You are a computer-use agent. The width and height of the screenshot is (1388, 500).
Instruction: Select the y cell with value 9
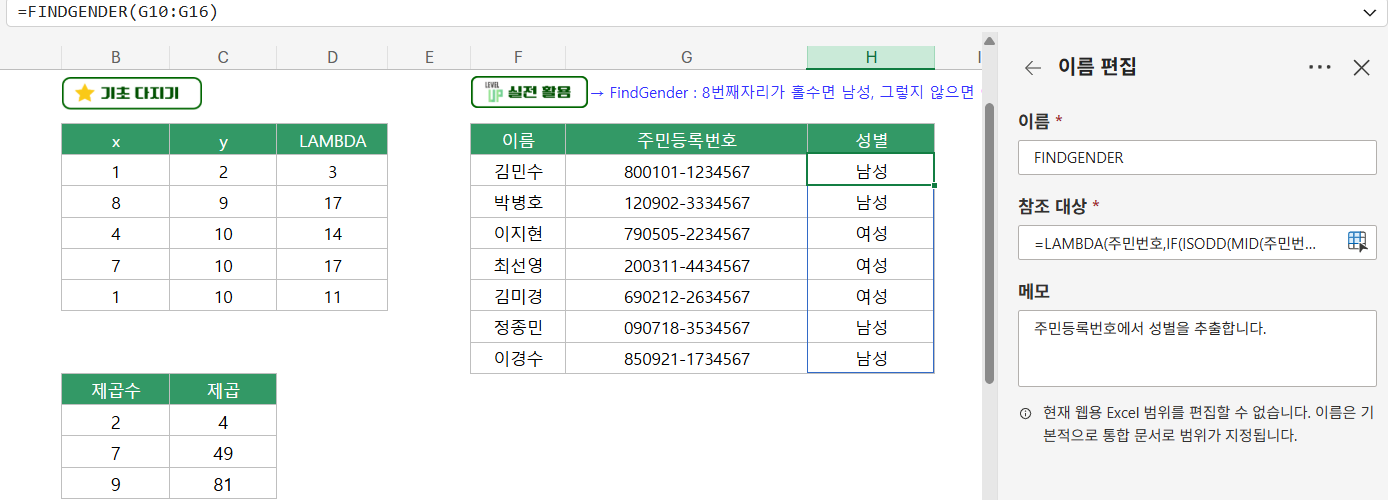pos(223,202)
